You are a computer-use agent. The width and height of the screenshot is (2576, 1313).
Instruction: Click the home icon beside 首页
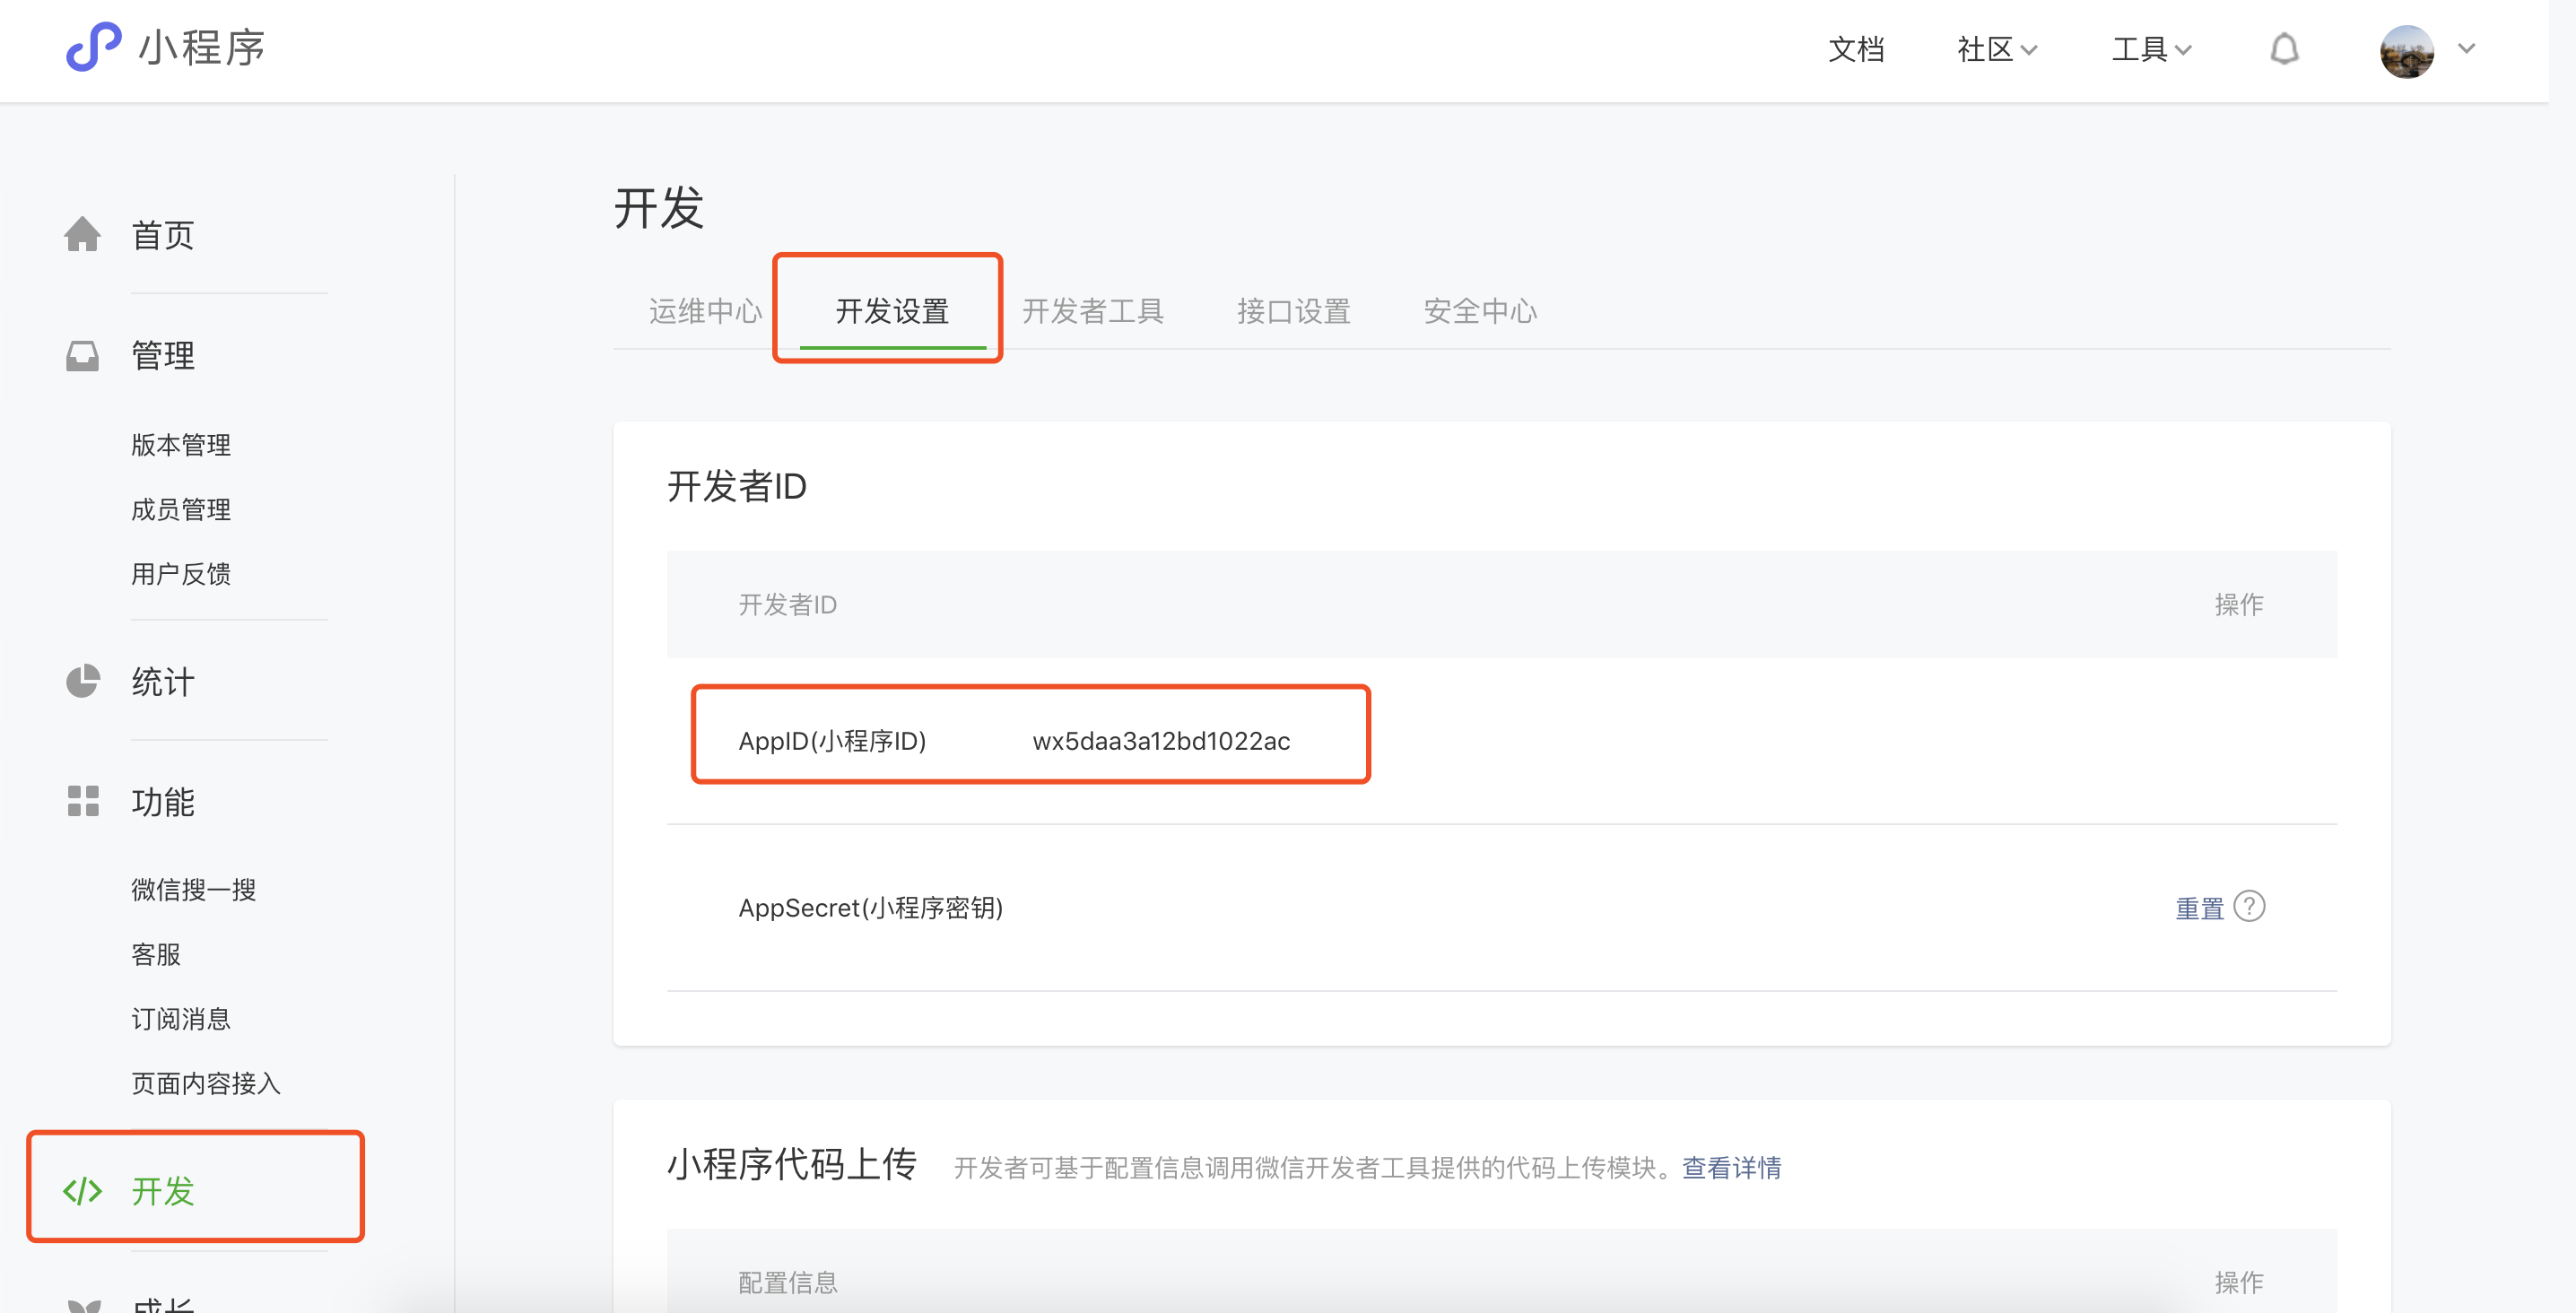(82, 235)
